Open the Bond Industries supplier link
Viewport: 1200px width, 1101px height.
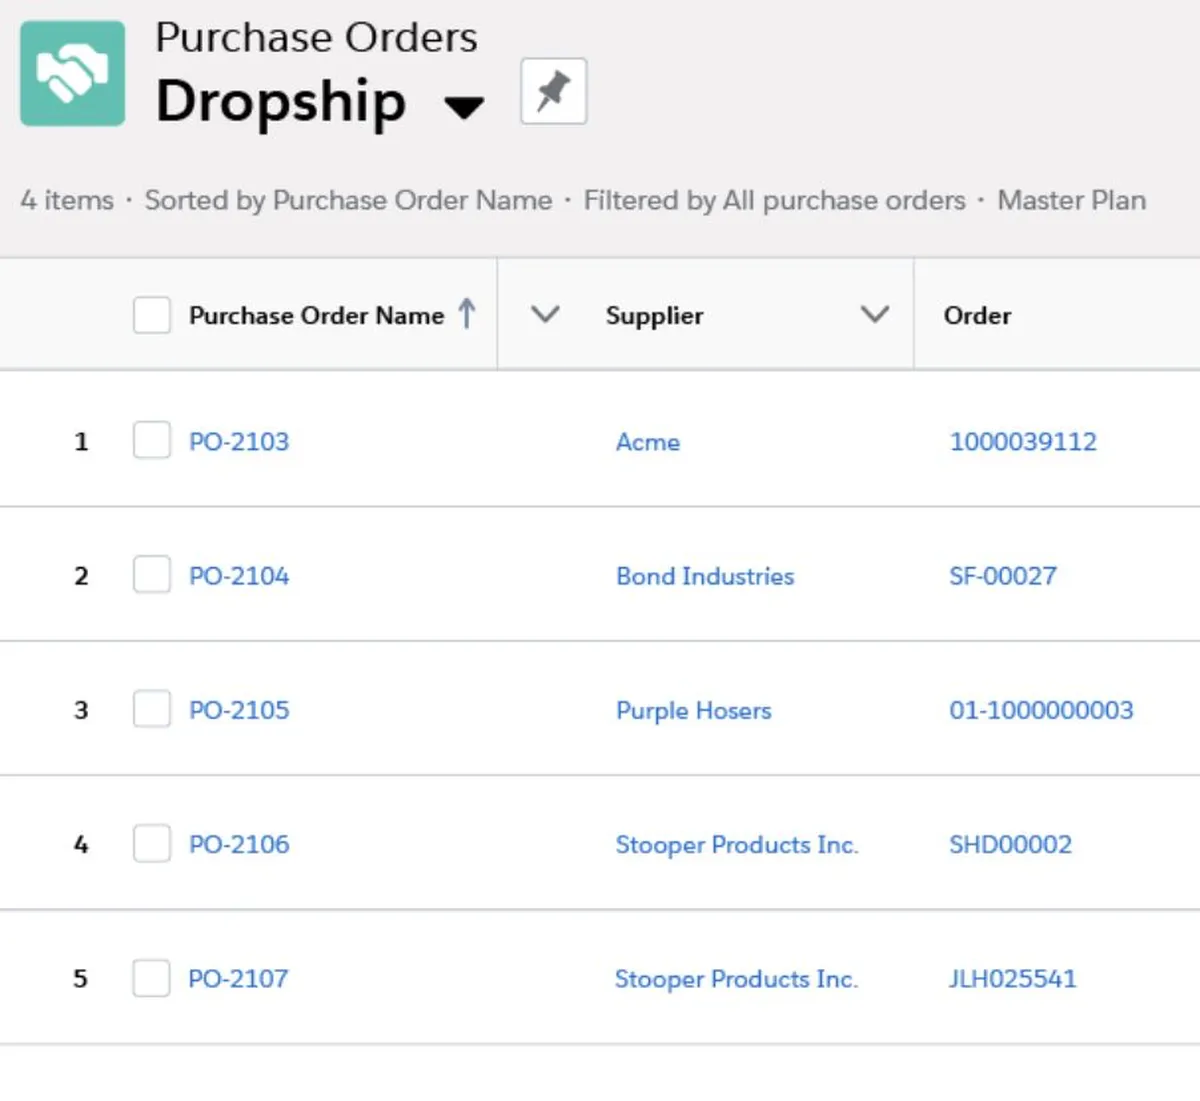tap(705, 576)
